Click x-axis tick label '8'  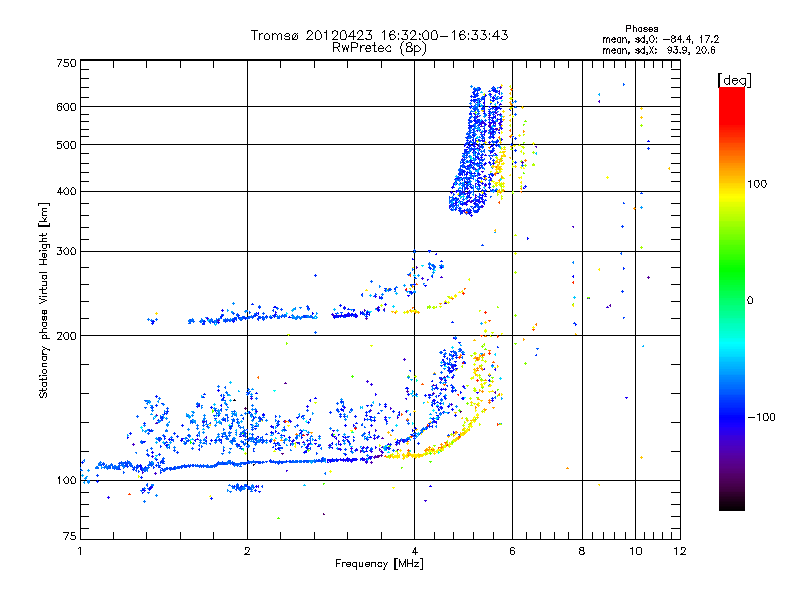(582, 551)
